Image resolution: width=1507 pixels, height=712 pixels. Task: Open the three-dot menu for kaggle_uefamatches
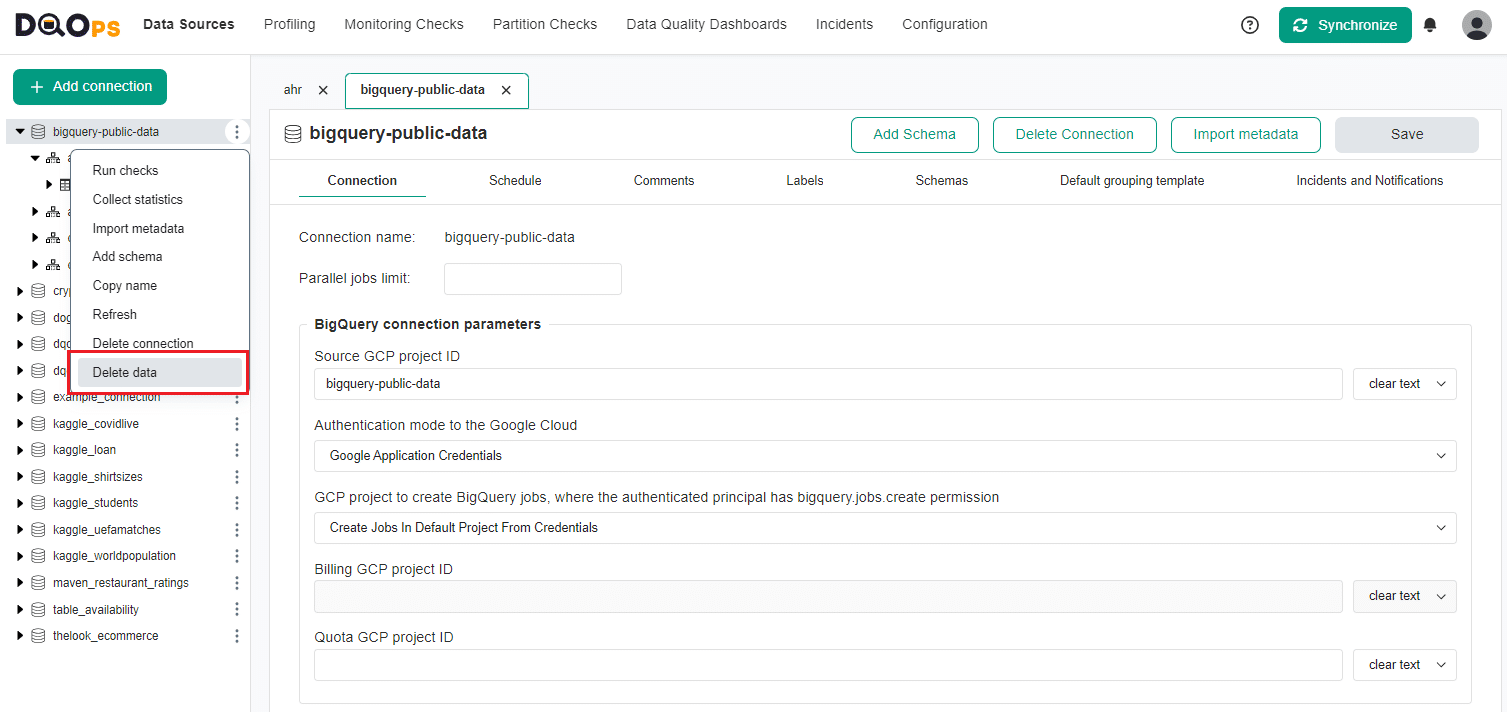click(237, 530)
